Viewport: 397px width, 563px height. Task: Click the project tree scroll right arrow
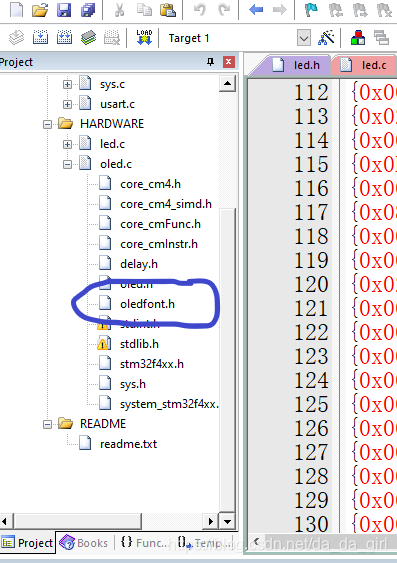tap(211, 521)
